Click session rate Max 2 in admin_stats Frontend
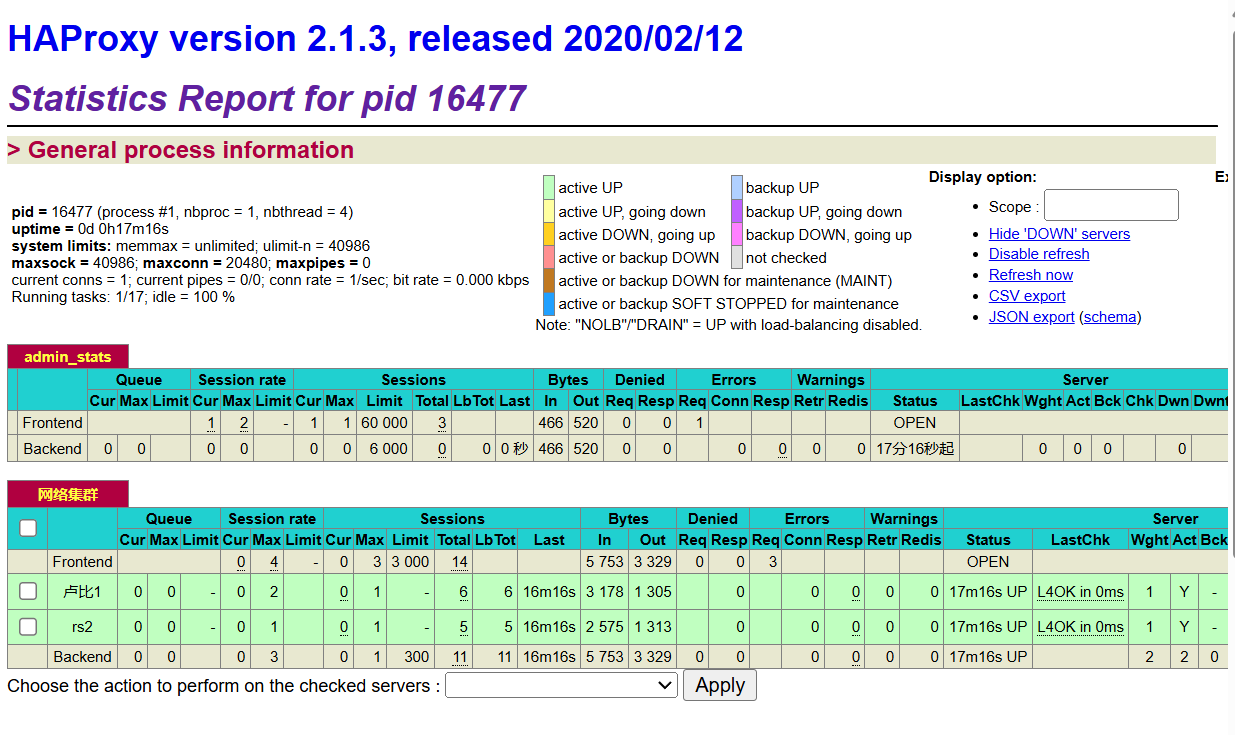 pos(243,423)
